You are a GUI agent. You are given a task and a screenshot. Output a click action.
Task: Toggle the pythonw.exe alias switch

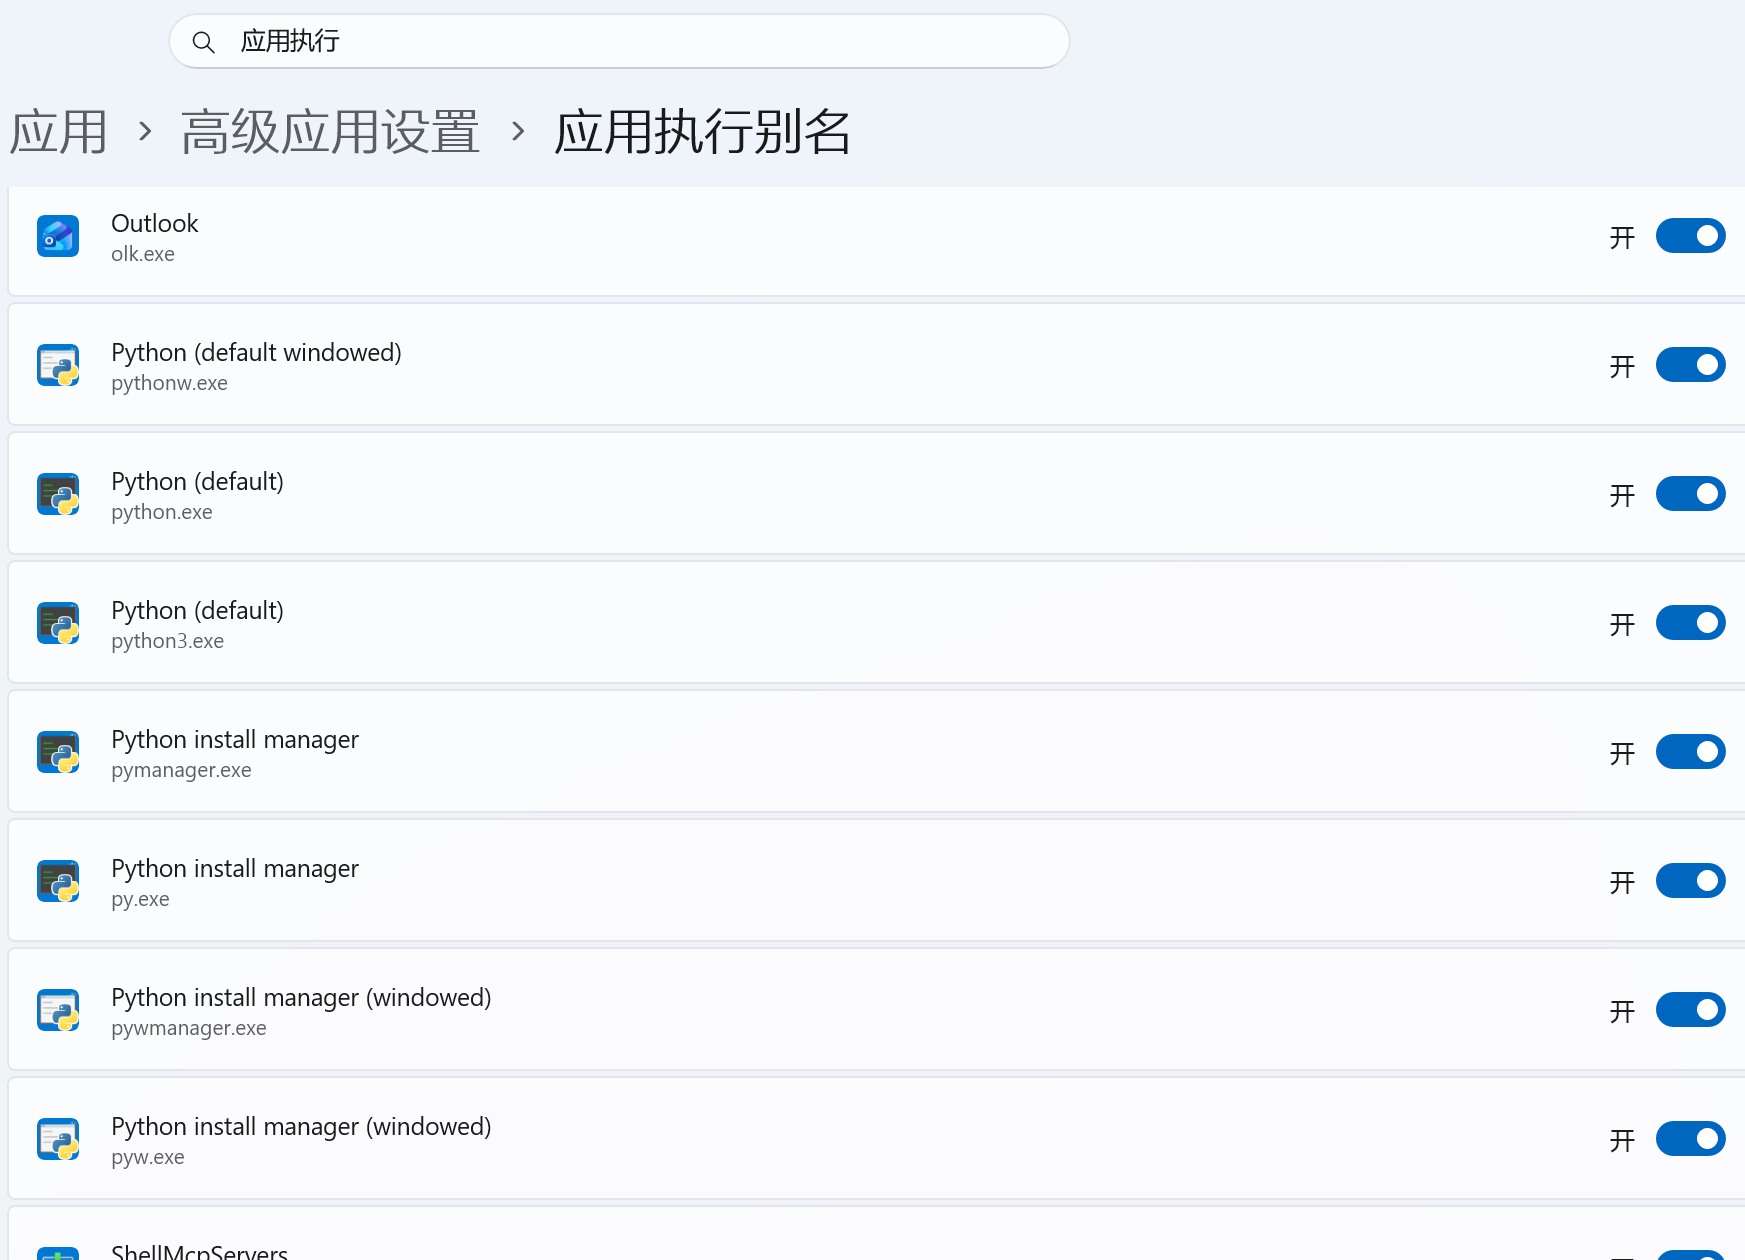pyautogui.click(x=1690, y=365)
